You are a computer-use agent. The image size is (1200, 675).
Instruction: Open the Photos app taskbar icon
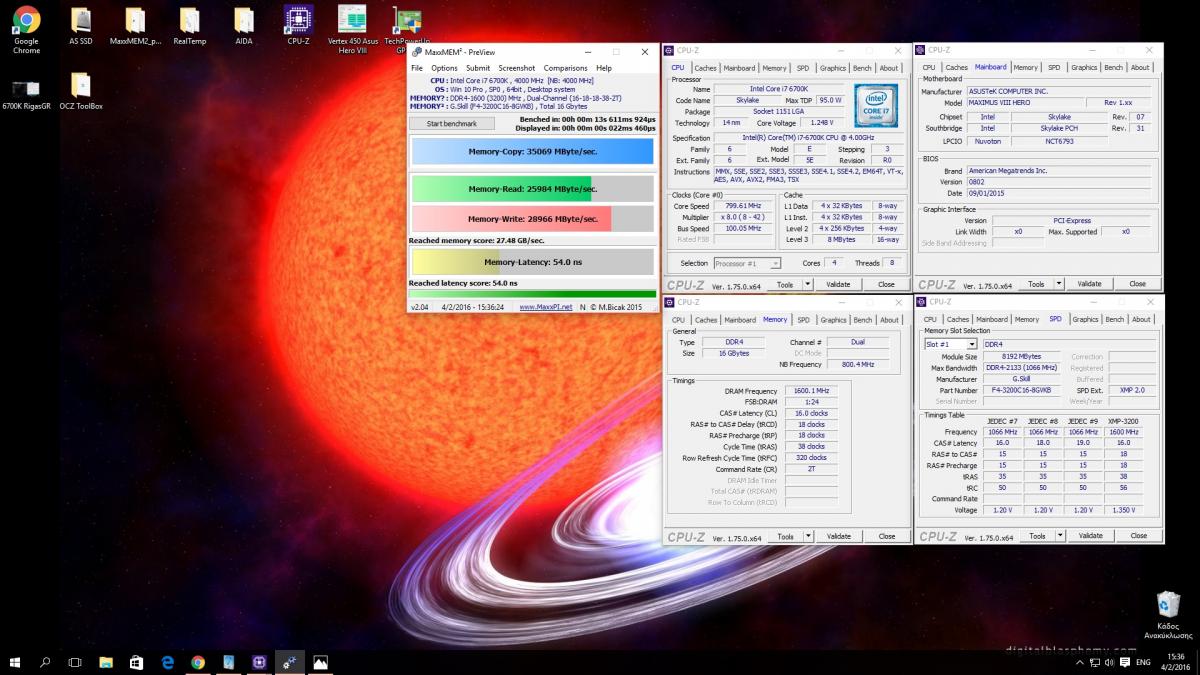[x=320, y=662]
